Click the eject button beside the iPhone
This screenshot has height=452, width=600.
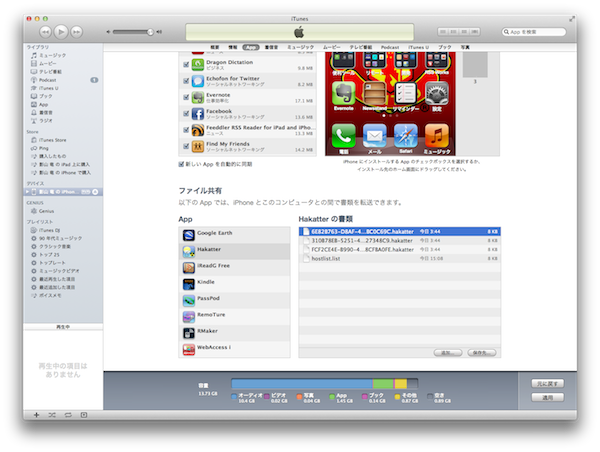tap(95, 192)
